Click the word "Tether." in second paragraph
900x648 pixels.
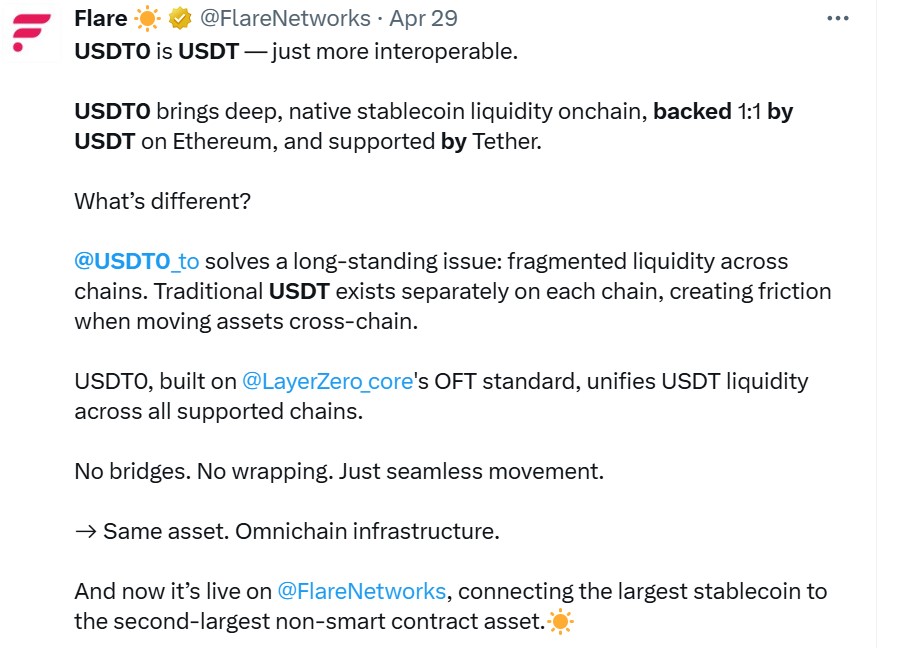coord(507,141)
